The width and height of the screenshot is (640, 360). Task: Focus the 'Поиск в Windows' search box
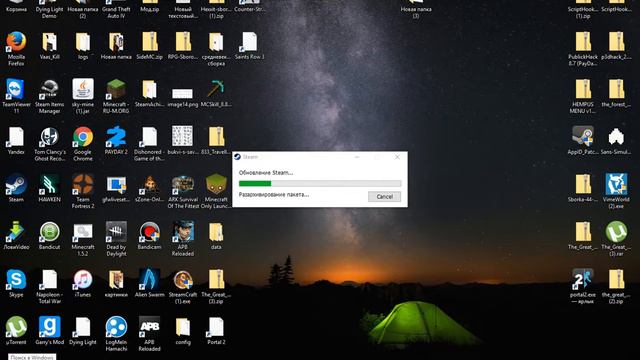pos(32,357)
